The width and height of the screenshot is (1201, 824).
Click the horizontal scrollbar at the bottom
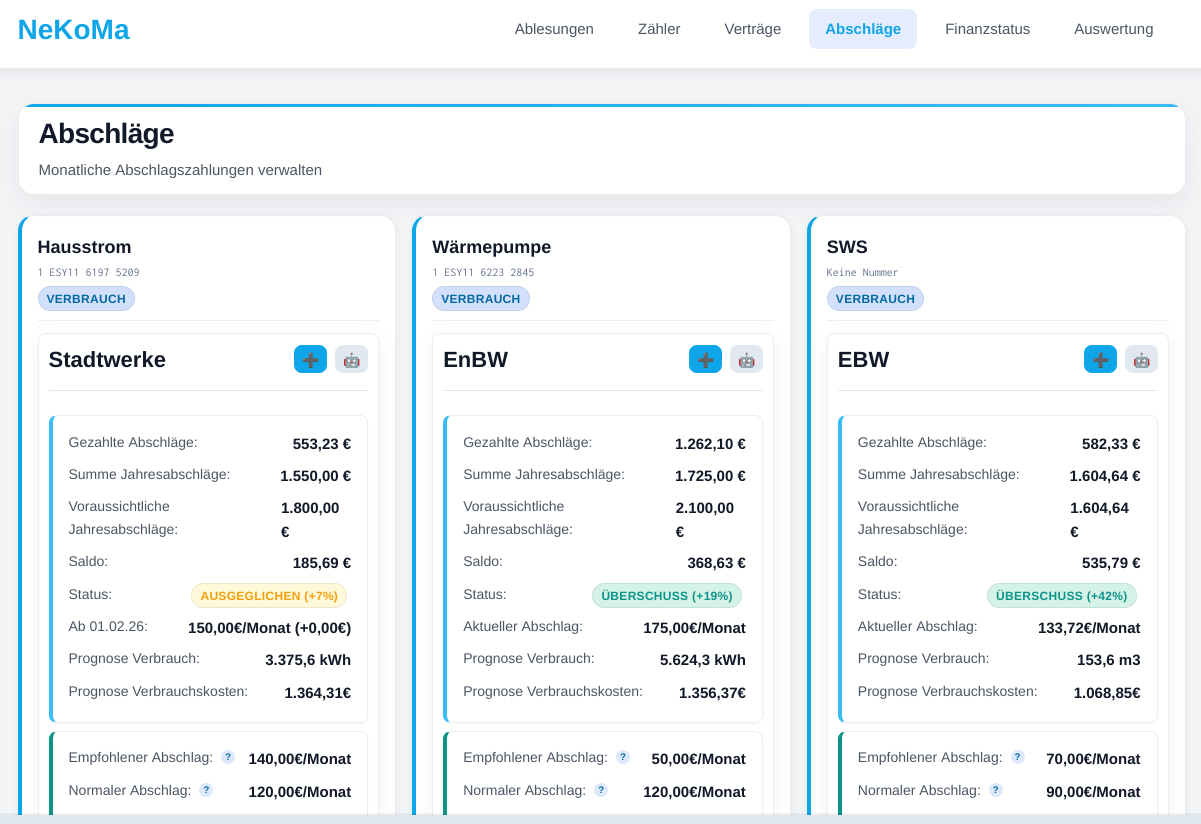[600, 819]
